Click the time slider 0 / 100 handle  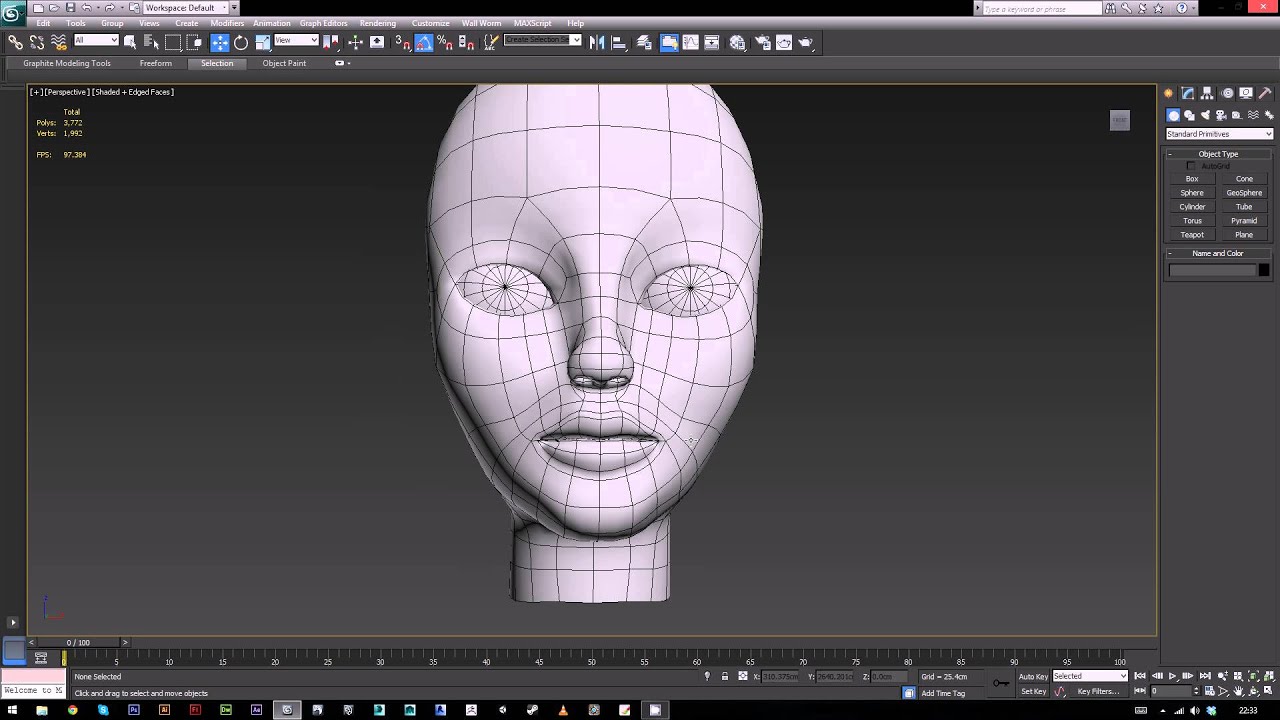click(78, 642)
